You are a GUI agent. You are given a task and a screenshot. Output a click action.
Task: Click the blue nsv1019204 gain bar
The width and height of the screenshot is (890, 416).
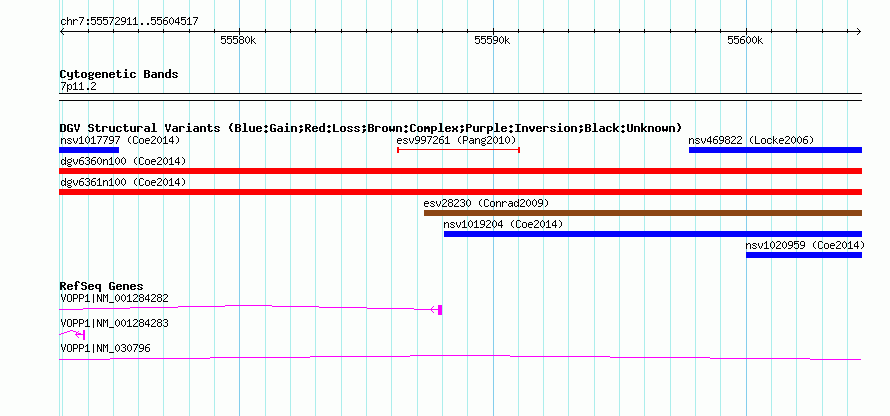(653, 234)
